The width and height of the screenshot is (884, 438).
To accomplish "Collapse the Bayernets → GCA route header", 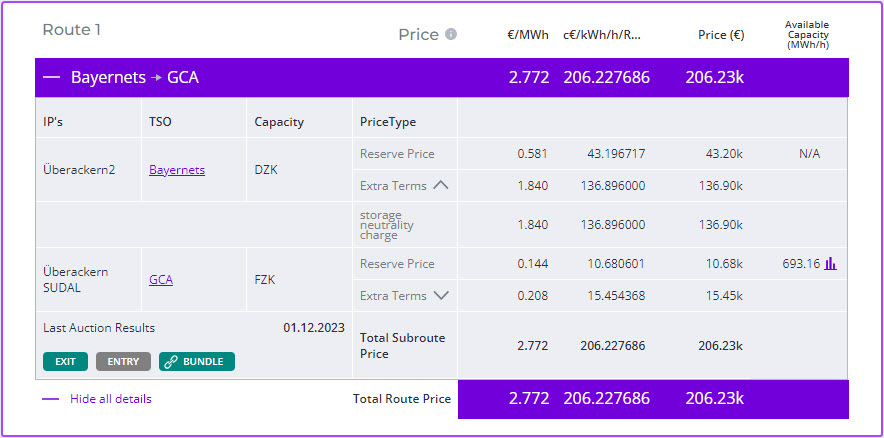I will click(441, 77).
